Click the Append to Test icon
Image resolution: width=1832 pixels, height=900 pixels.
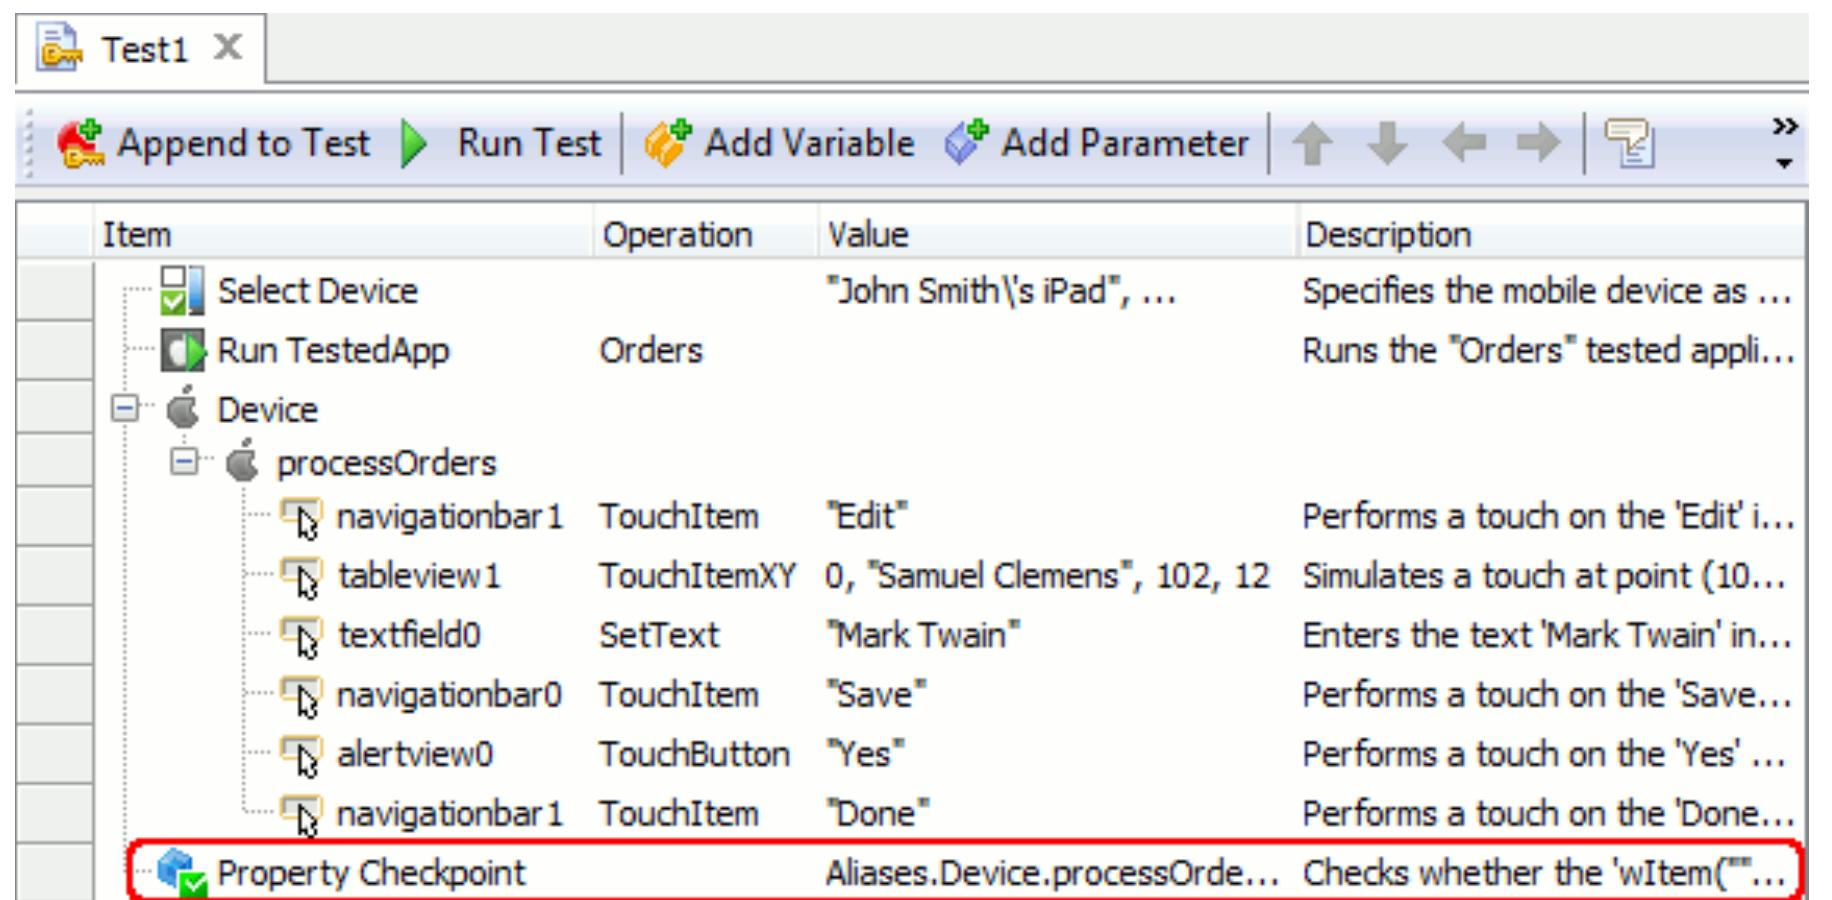(x=83, y=143)
